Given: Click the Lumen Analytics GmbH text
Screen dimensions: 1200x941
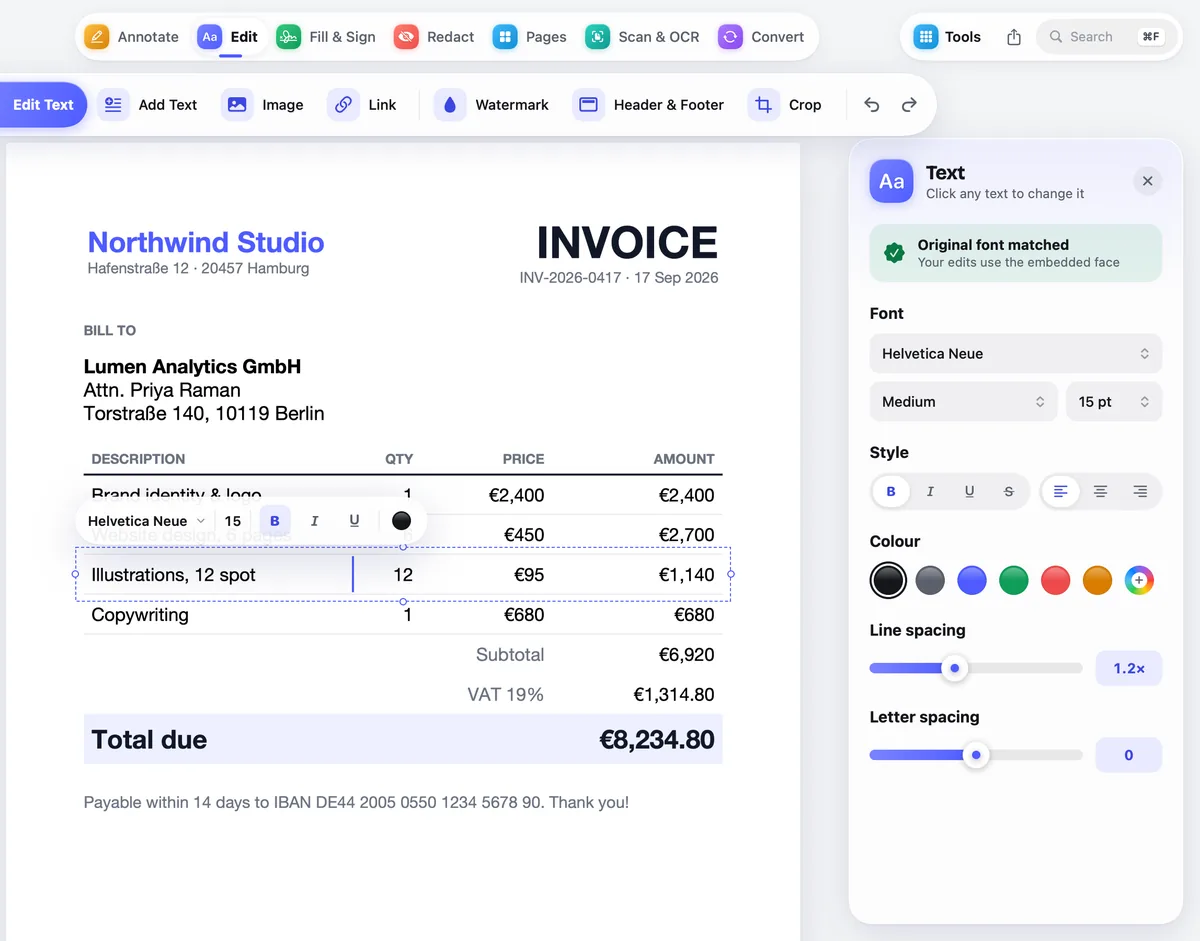Looking at the screenshot, I should [192, 367].
